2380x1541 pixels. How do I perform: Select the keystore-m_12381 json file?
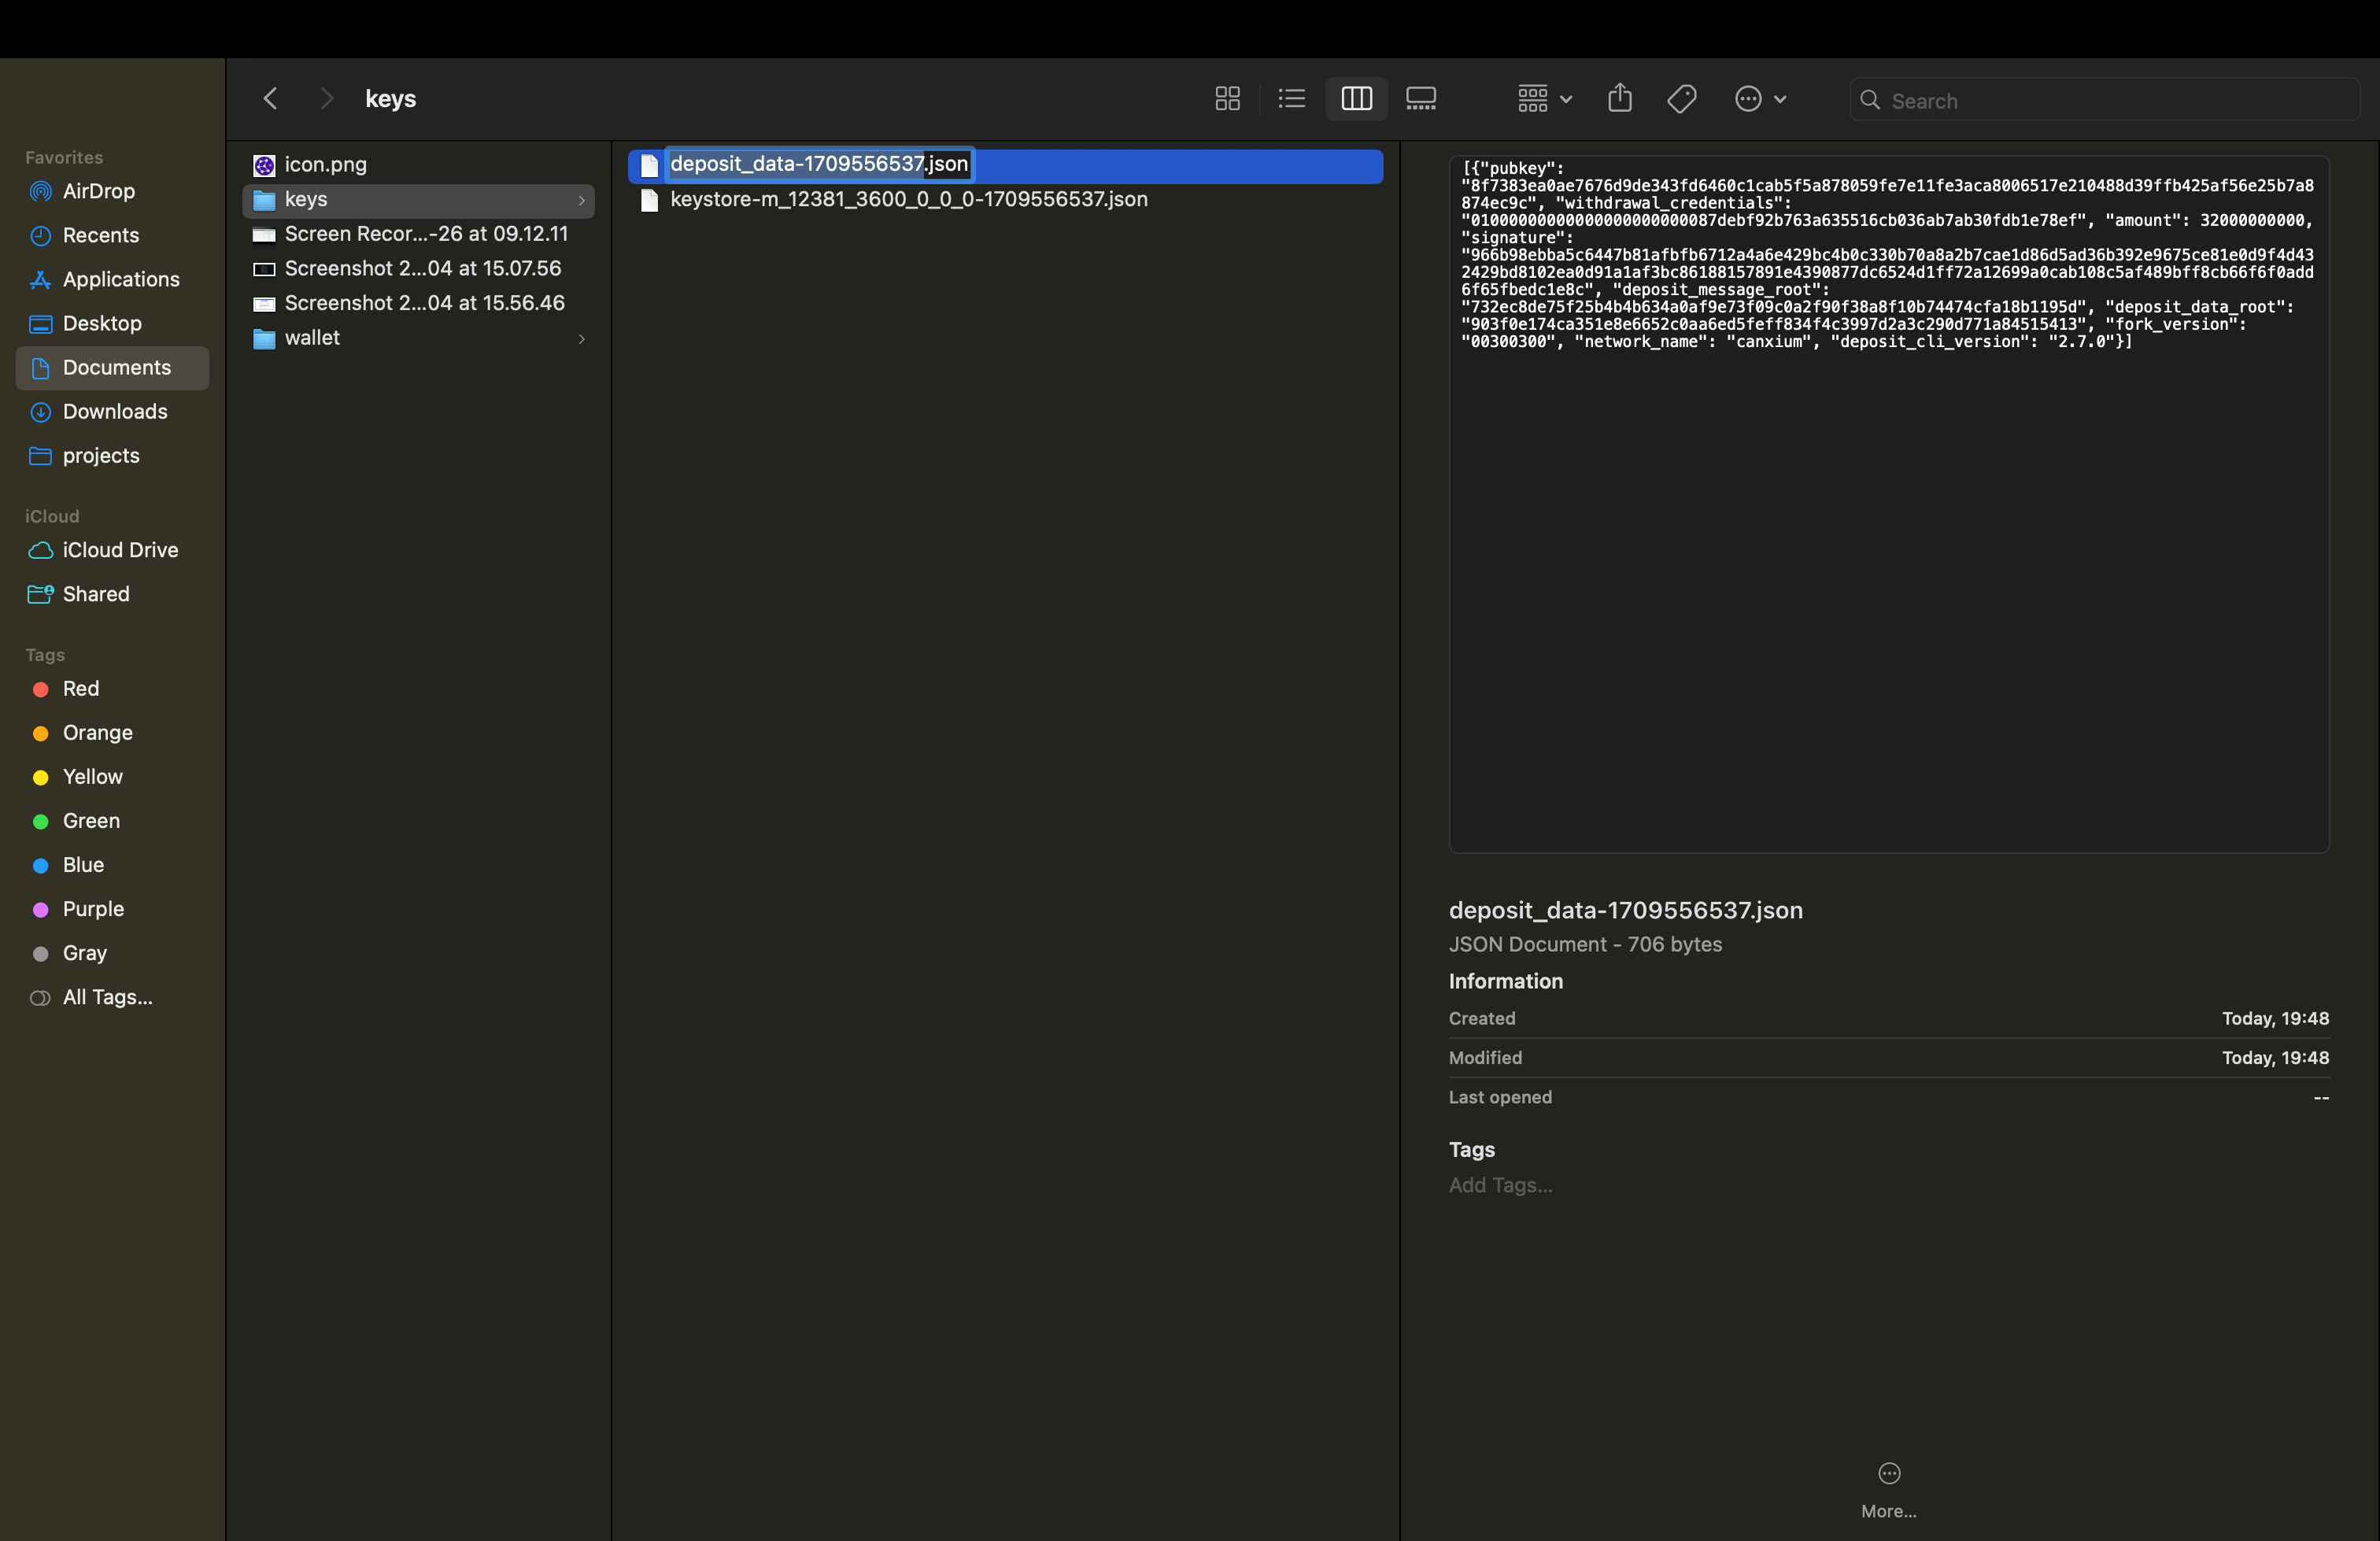click(x=908, y=200)
